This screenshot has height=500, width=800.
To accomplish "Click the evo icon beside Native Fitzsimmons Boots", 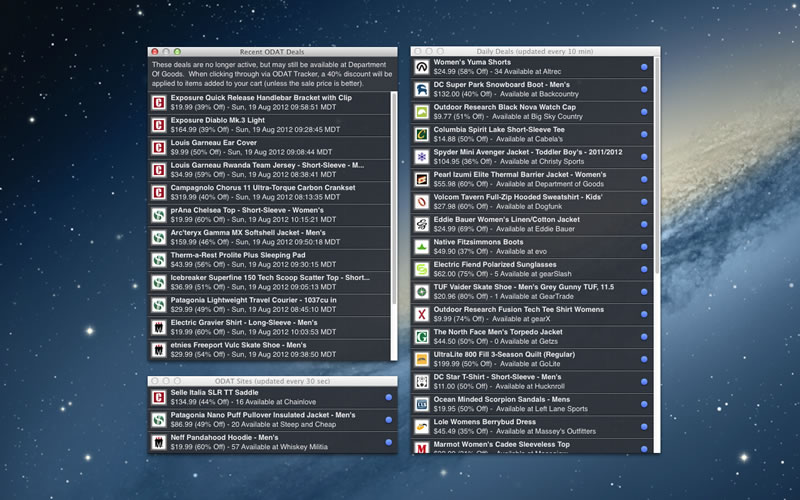I will click(421, 247).
